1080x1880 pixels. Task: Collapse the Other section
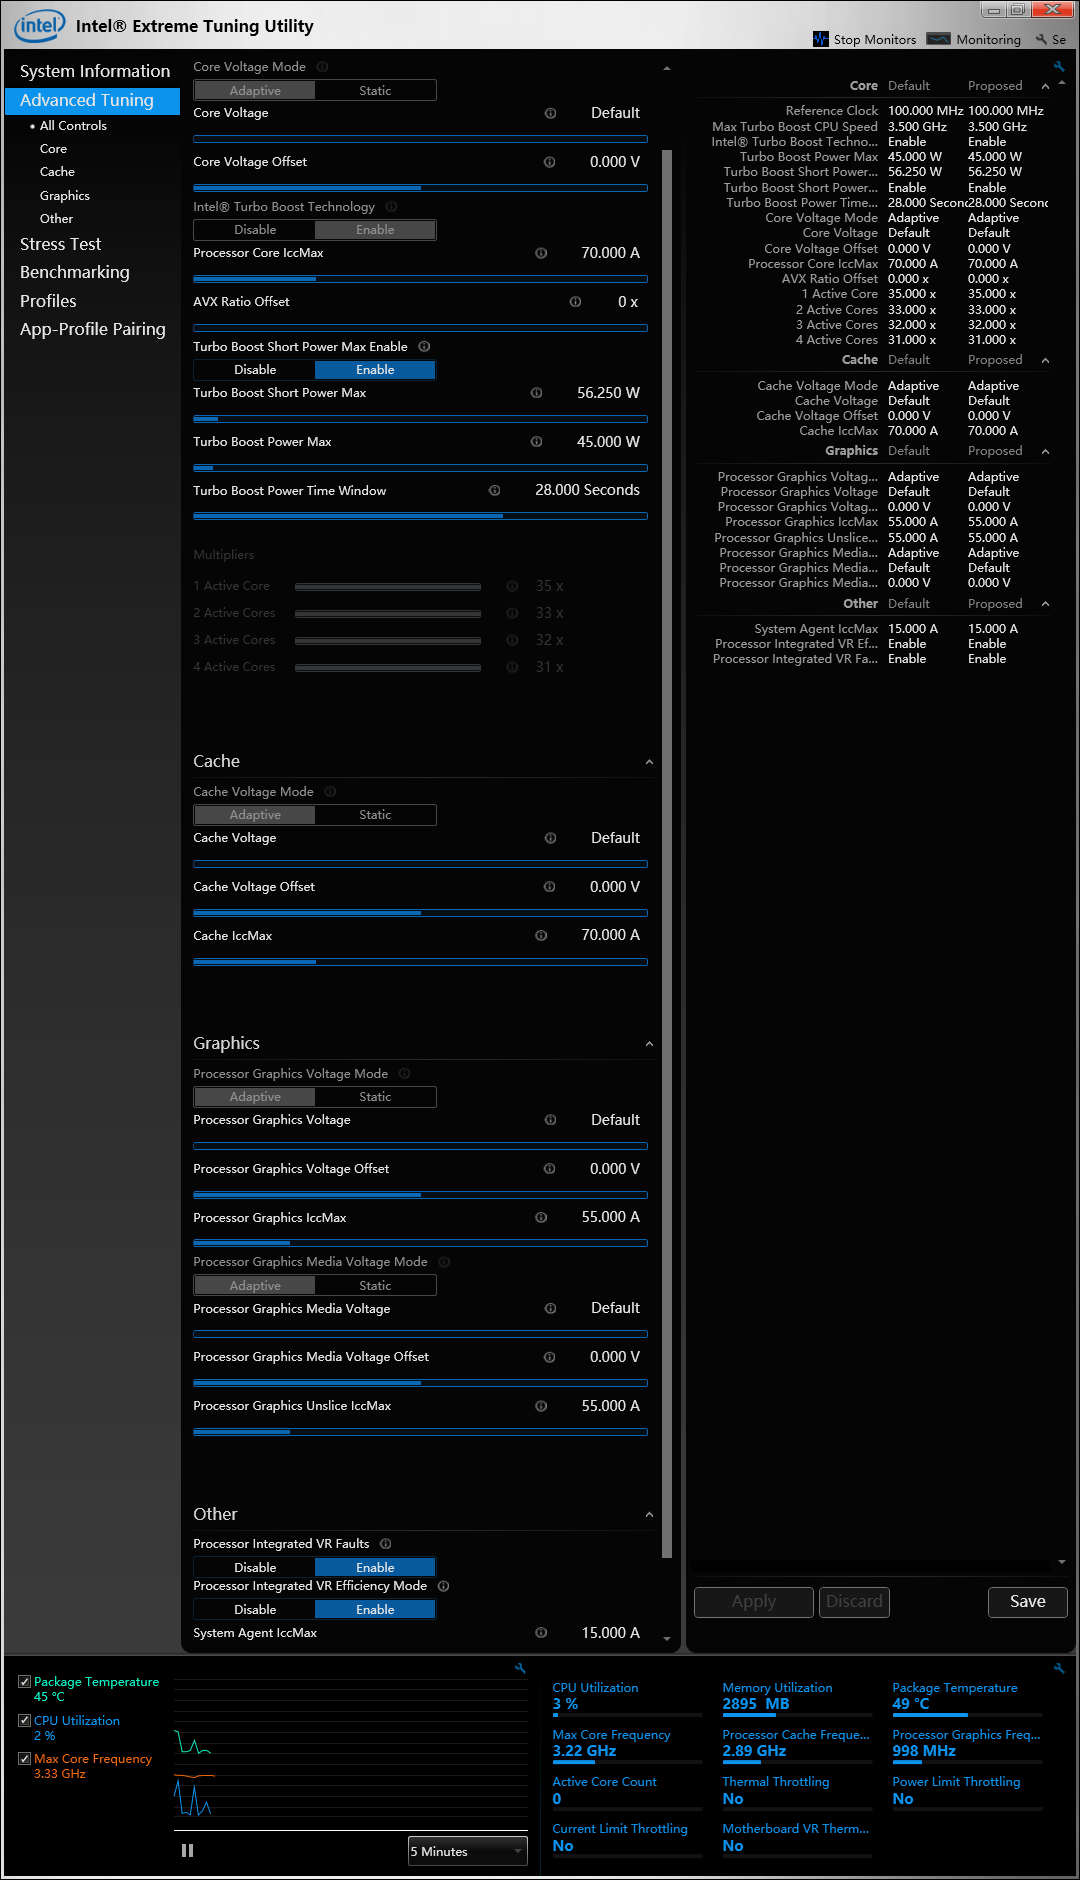(x=649, y=1515)
